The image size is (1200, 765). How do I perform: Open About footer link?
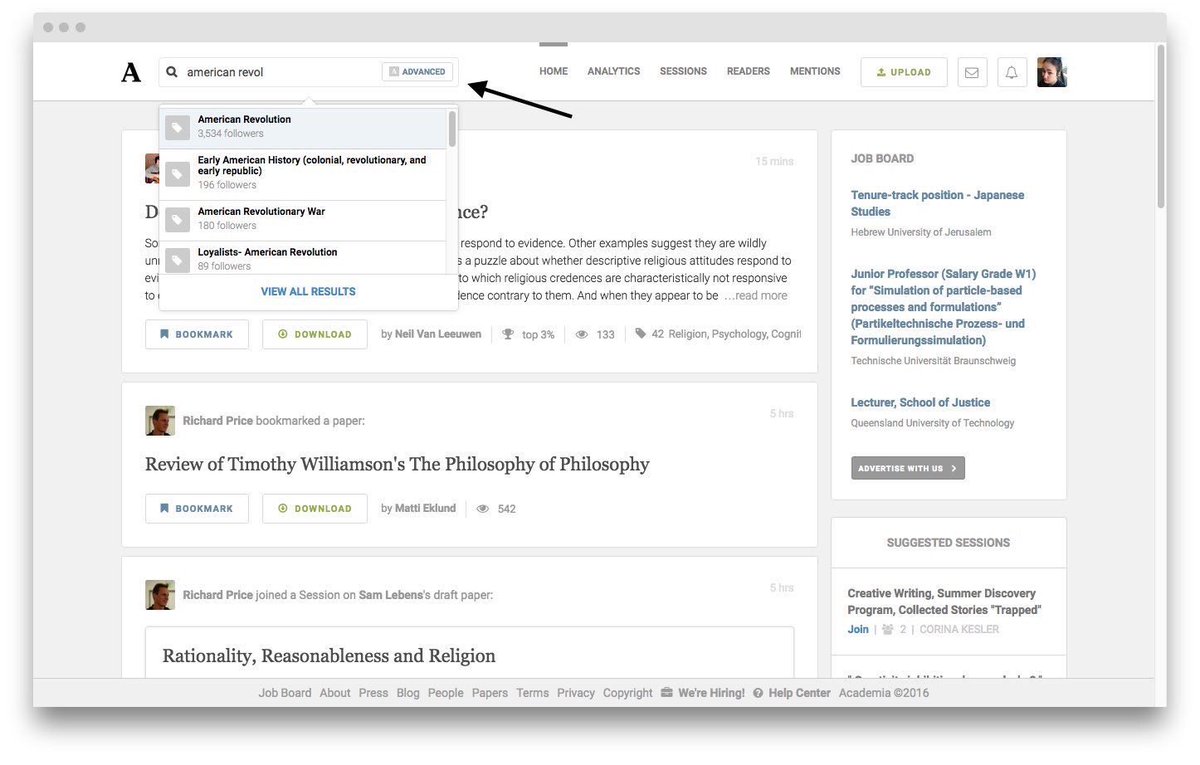(x=335, y=693)
